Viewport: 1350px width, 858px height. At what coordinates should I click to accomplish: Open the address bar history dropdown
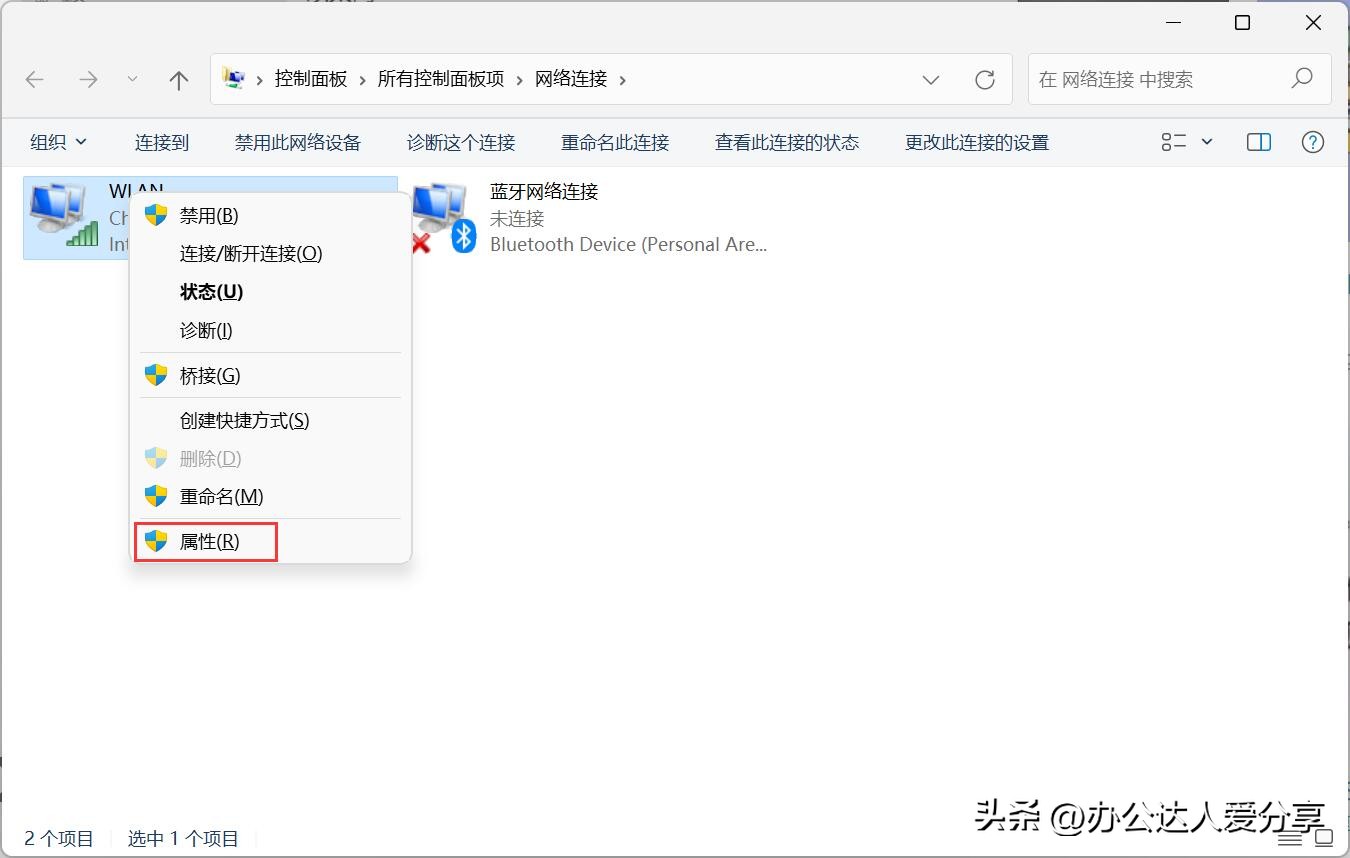[x=931, y=79]
